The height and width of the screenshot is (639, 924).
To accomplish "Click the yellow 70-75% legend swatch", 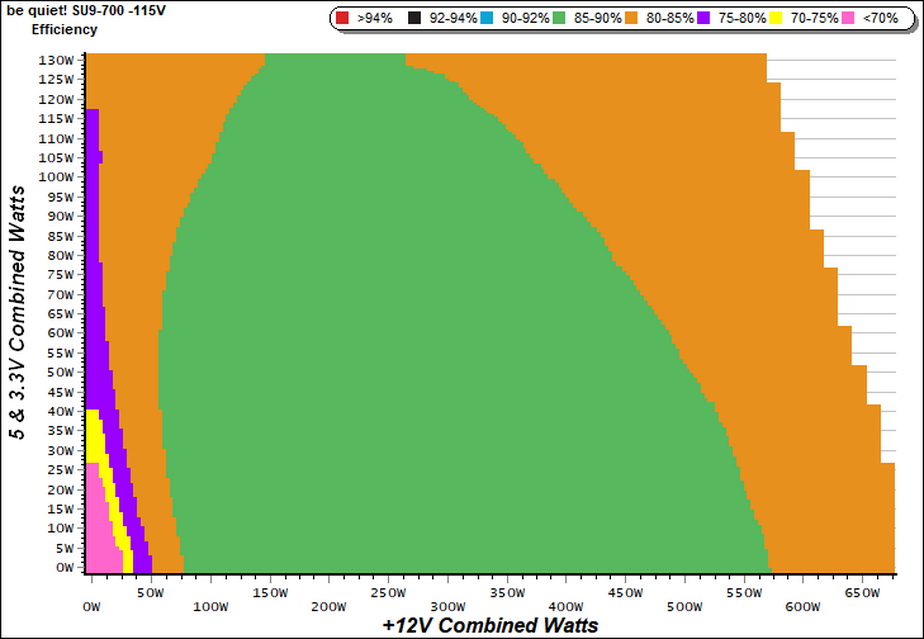I will tap(776, 18).
